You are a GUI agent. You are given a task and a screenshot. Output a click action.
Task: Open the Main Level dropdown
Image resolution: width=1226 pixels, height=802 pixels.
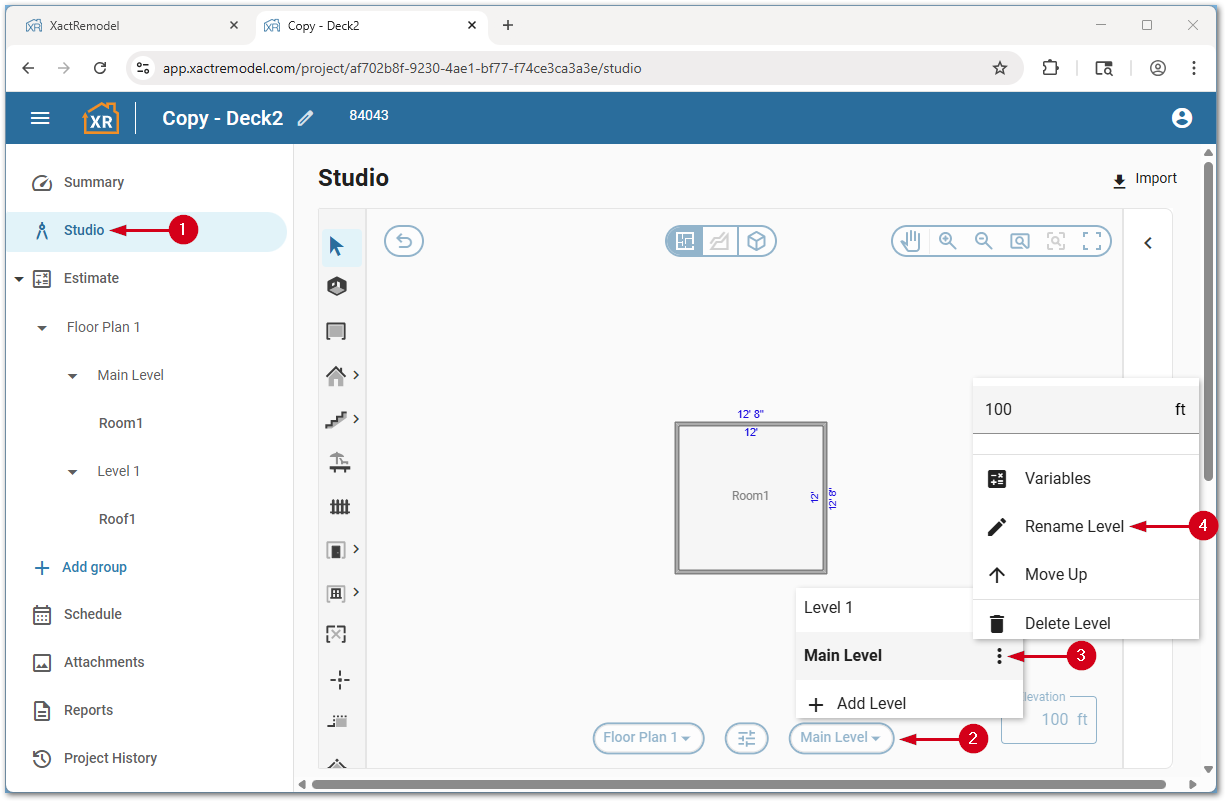(x=841, y=738)
